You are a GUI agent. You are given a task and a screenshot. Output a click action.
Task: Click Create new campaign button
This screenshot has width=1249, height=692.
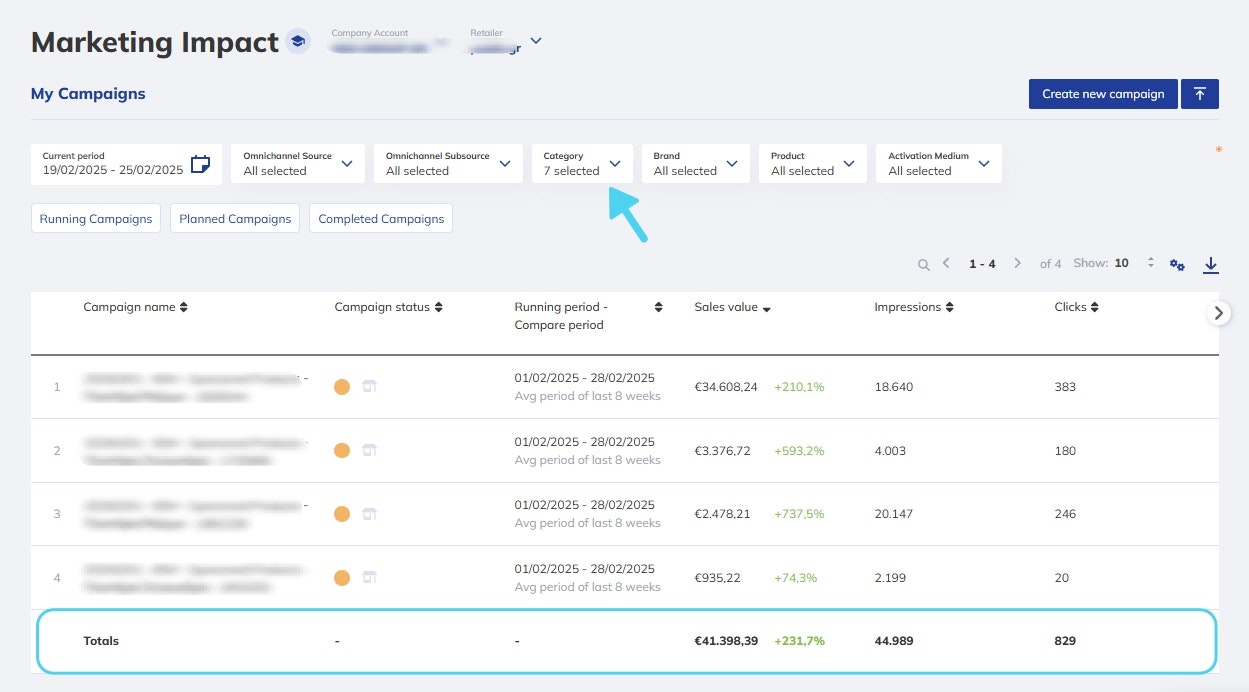click(x=1102, y=94)
